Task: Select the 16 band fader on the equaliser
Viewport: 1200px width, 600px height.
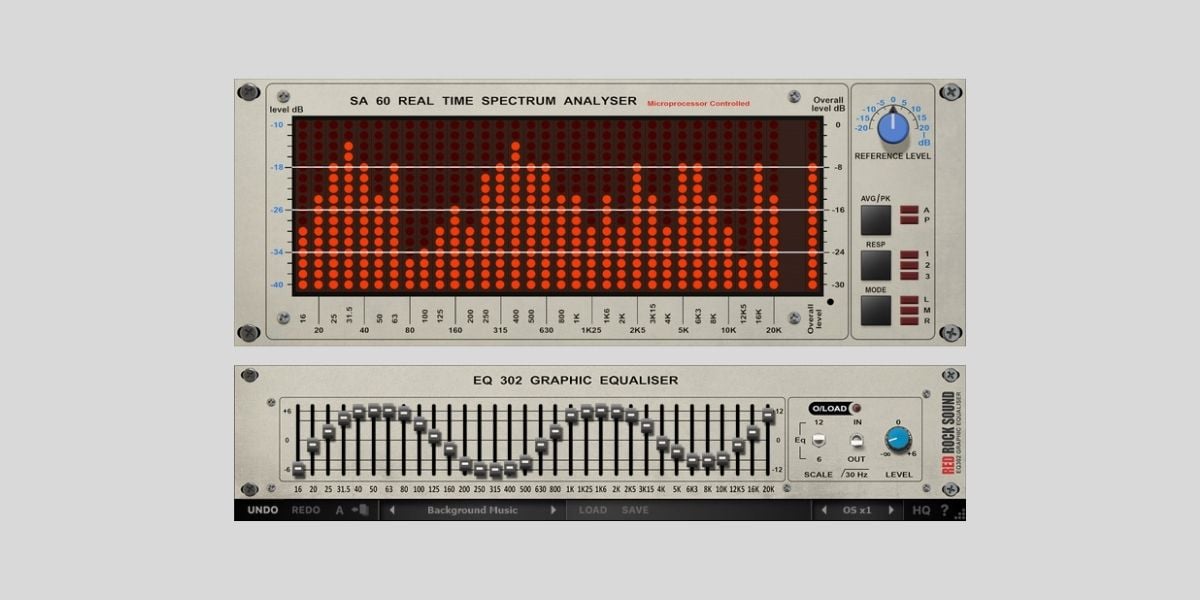Action: [x=298, y=469]
